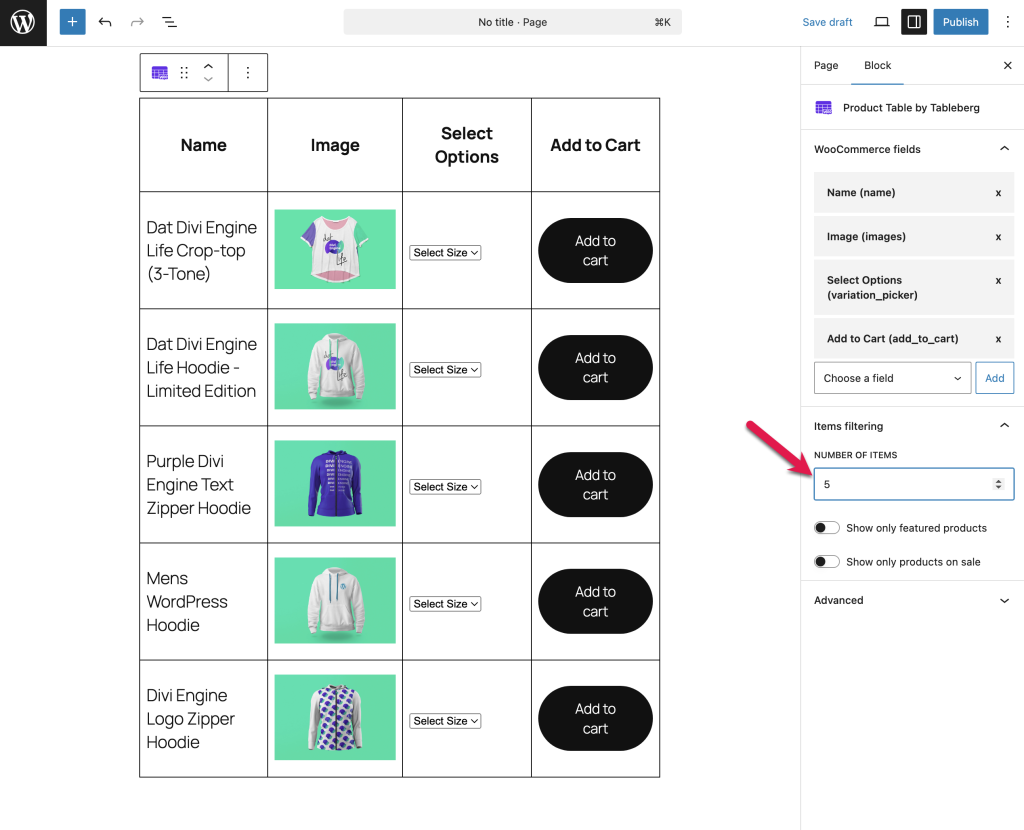Image resolution: width=1024 pixels, height=830 pixels.
Task: Click the Life Hoodie Limited Edition image
Action: 335,366
